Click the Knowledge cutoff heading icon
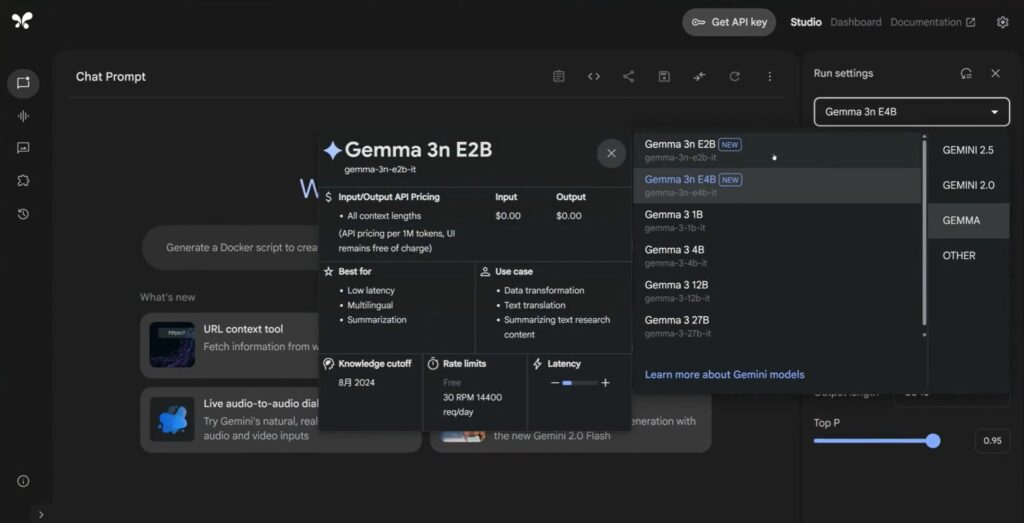Image resolution: width=1024 pixels, height=523 pixels. point(328,364)
